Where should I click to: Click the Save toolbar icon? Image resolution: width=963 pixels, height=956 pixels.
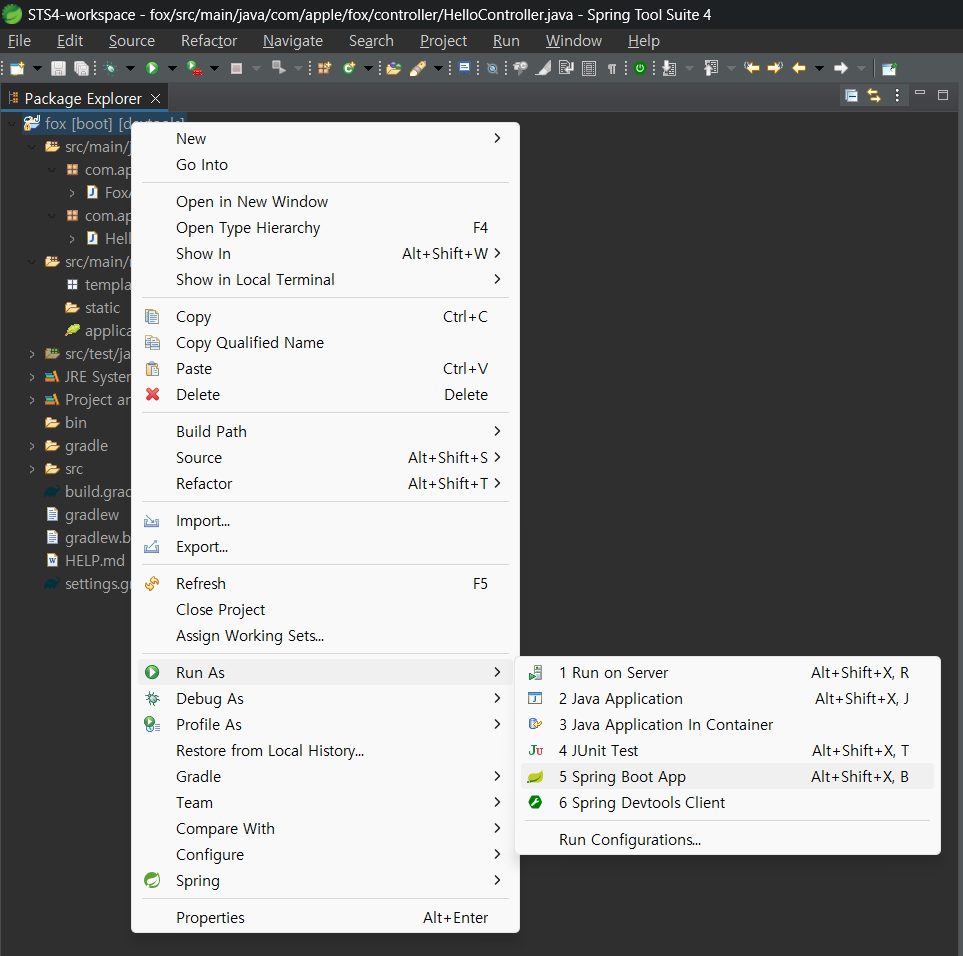click(58, 68)
